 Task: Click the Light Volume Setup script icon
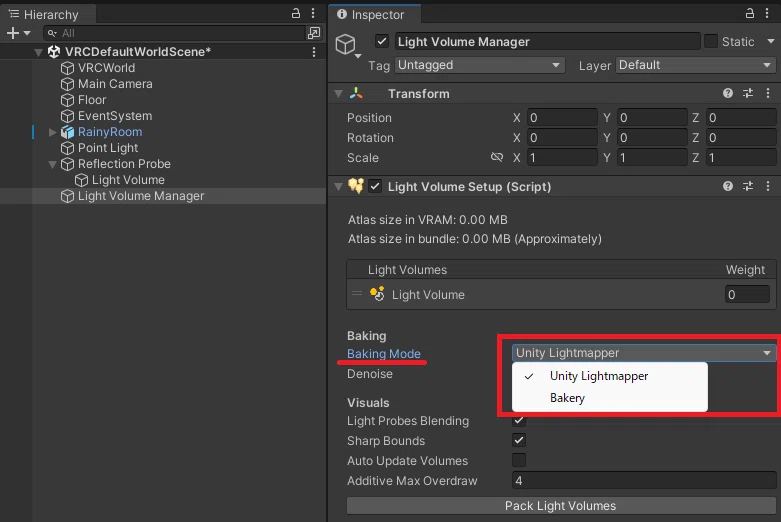point(356,186)
